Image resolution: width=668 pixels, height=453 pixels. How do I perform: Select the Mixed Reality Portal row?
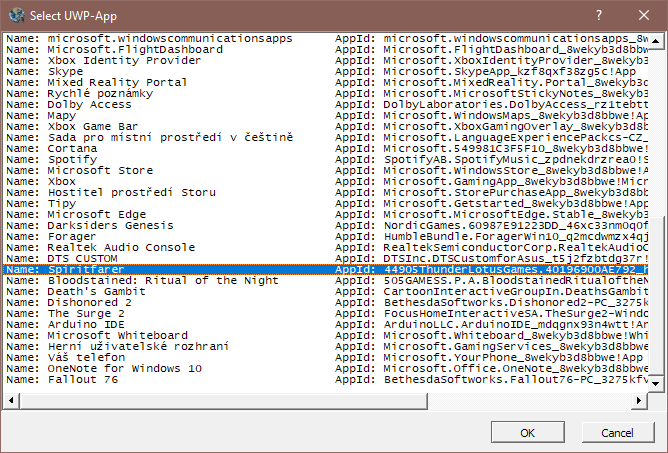click(325, 83)
